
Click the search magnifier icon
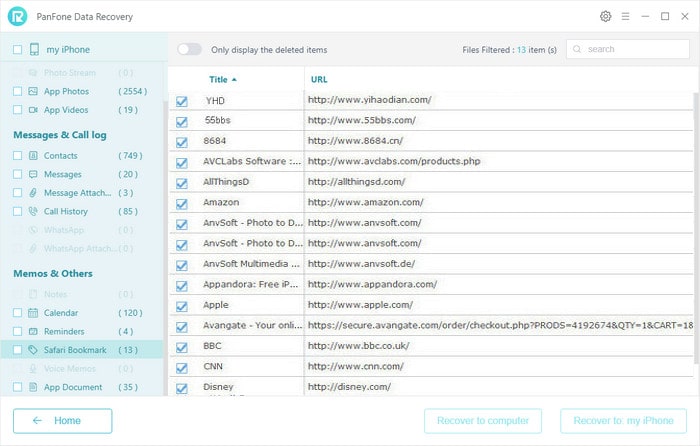point(577,49)
